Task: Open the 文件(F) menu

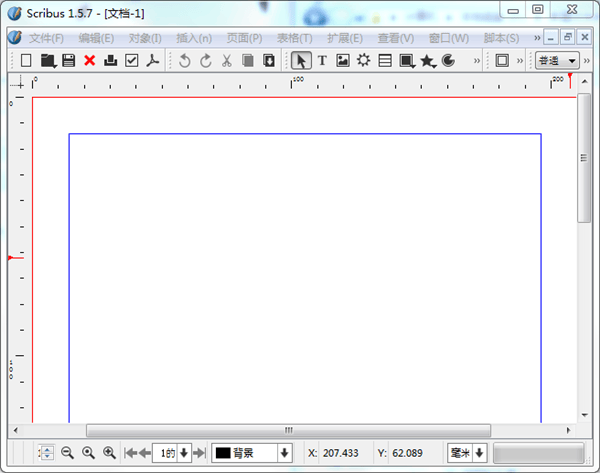Action: (x=46, y=37)
